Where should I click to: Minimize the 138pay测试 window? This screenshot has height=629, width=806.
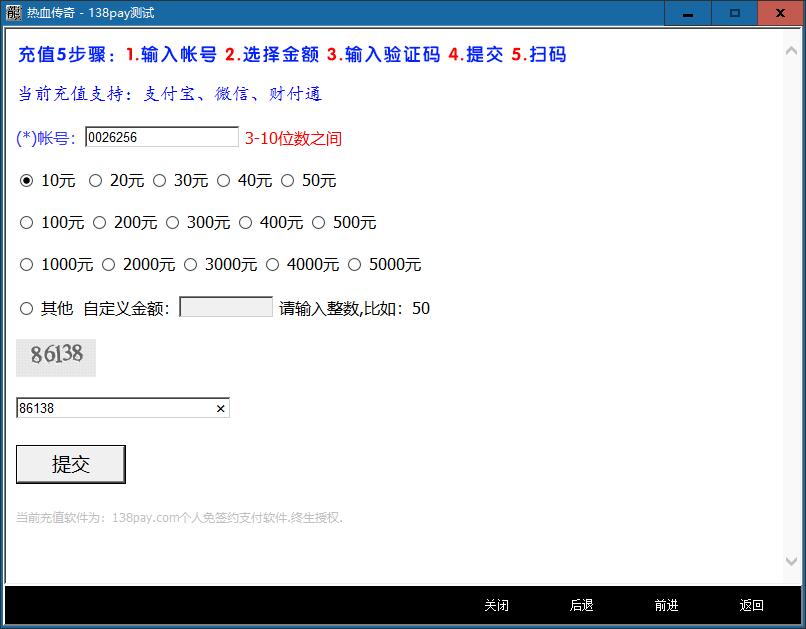[x=688, y=13]
